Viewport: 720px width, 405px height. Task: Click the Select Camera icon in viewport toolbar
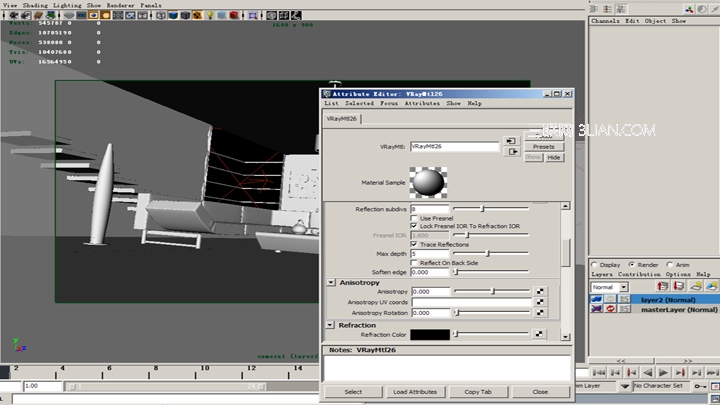coord(13,15)
